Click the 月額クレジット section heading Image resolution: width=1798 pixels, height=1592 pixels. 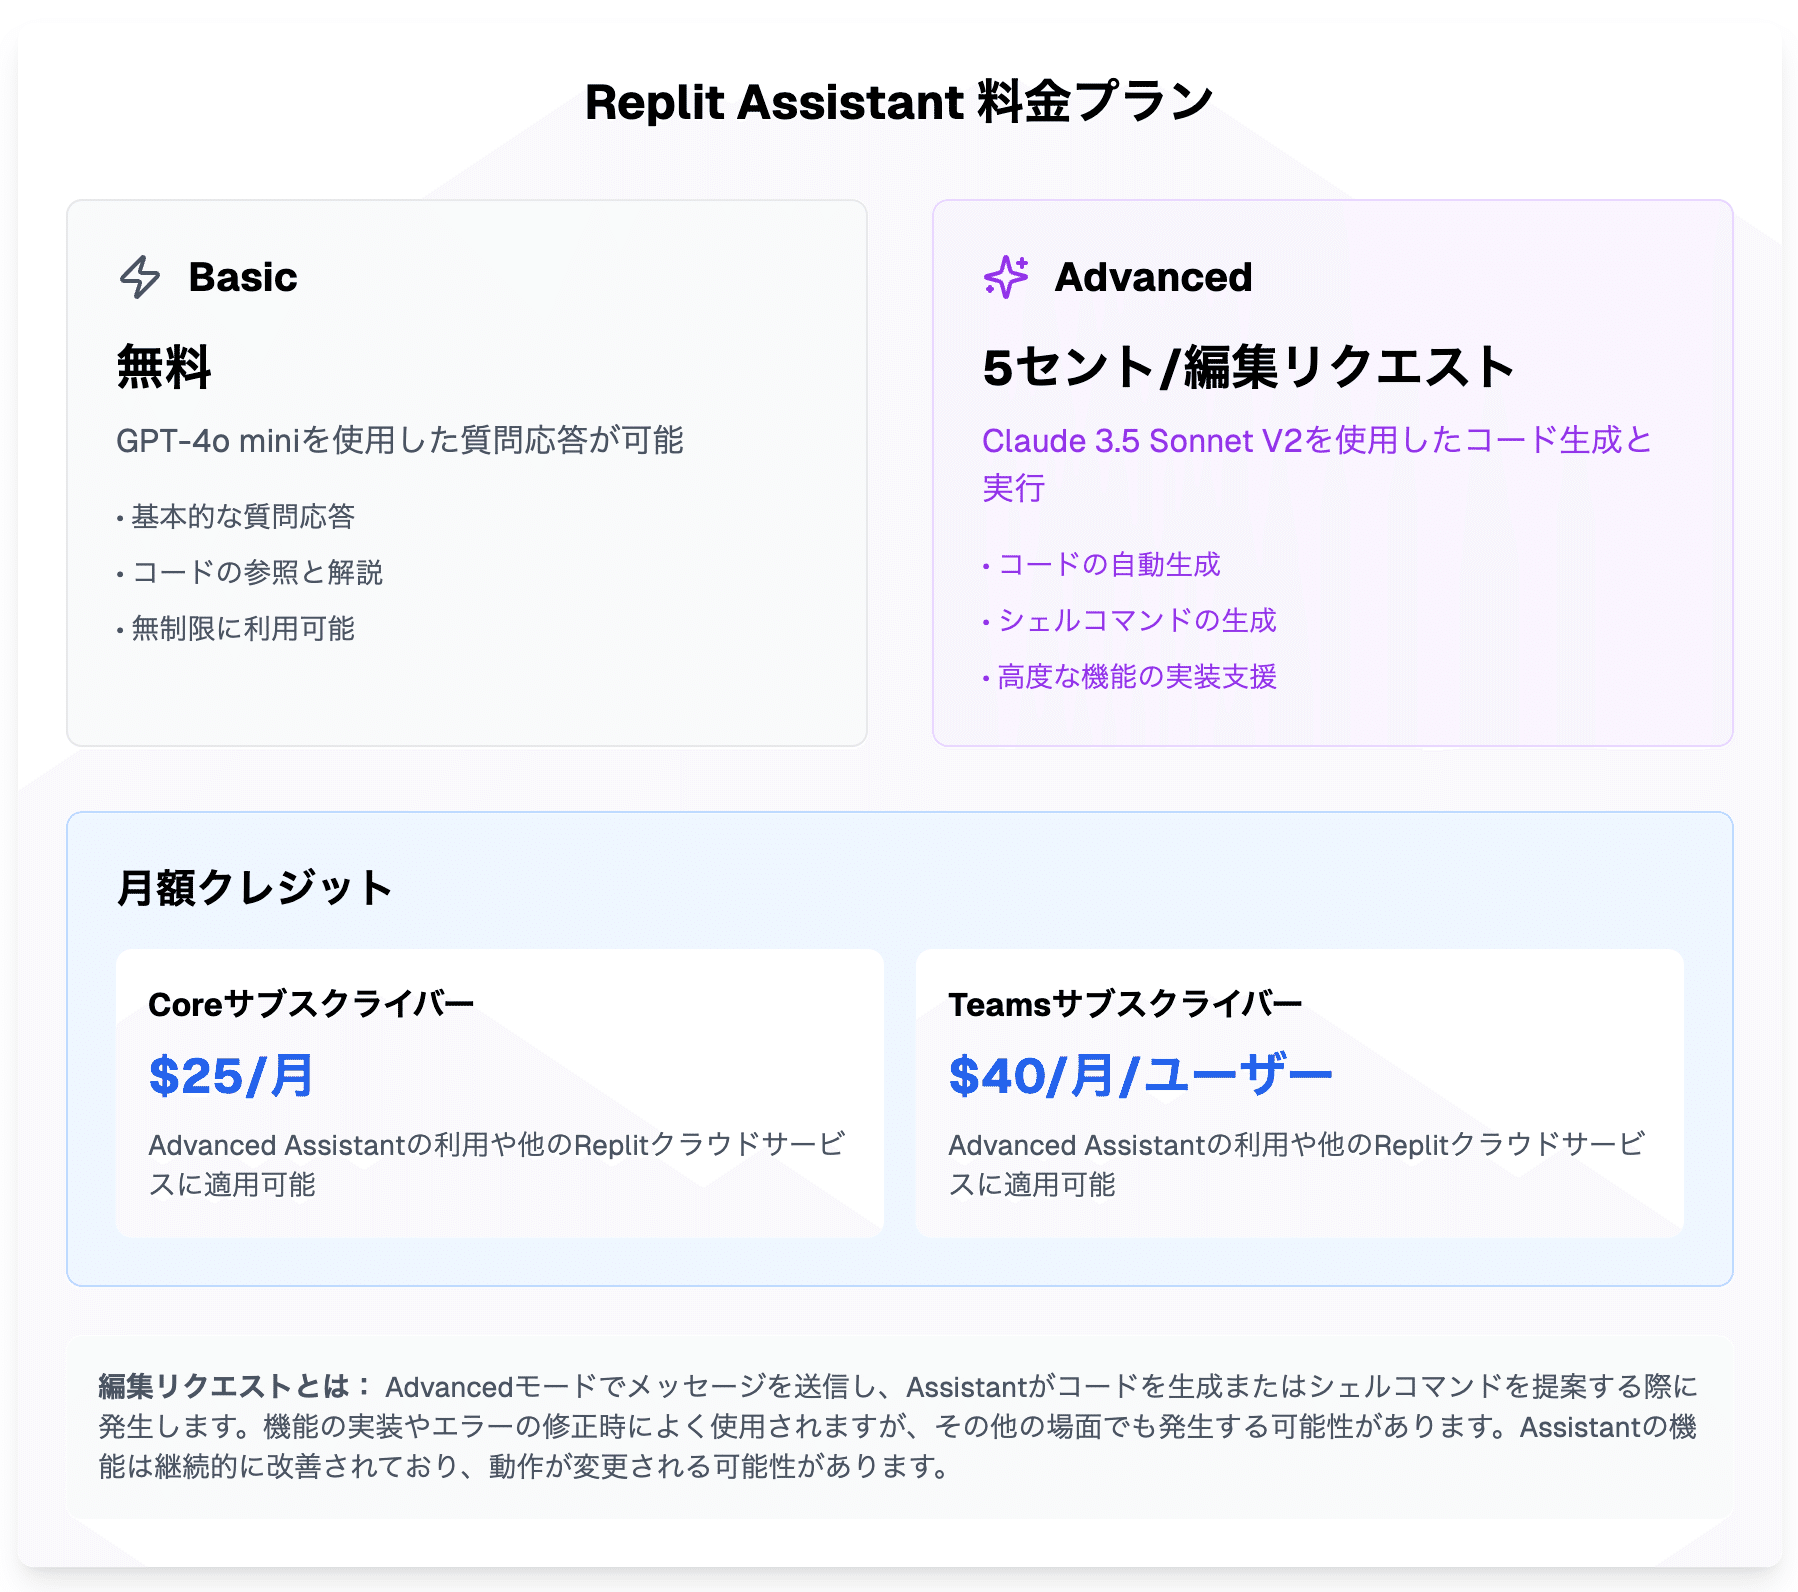click(254, 888)
